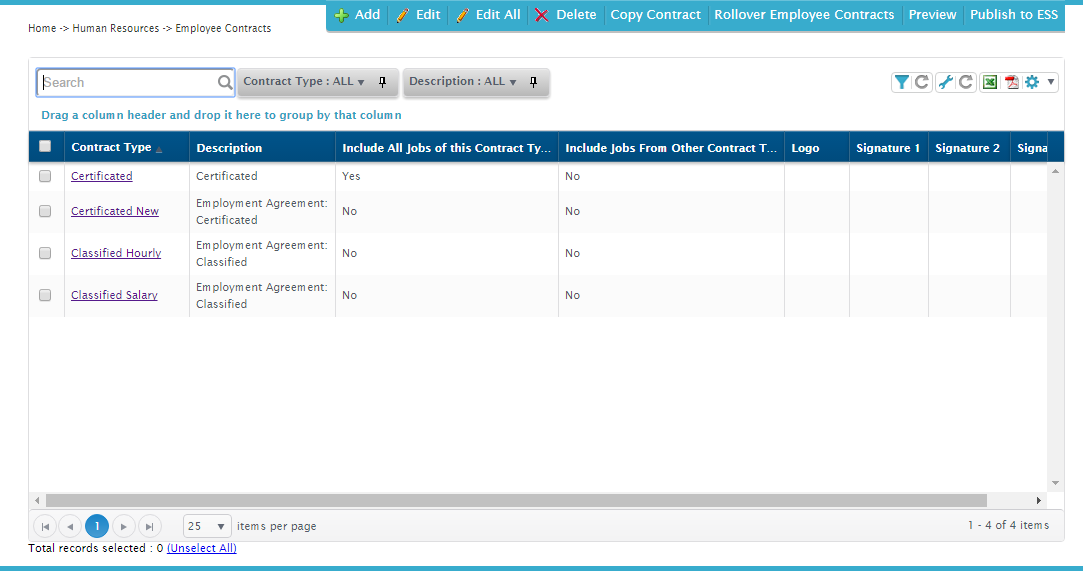Export the grid to Excel
Screen dimensions: 1083x571
coord(990,83)
